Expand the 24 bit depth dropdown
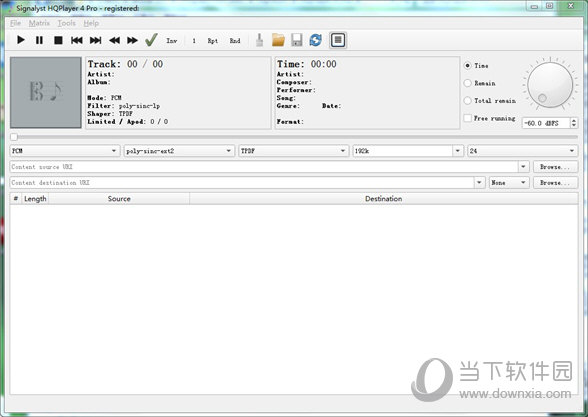 pos(522,151)
